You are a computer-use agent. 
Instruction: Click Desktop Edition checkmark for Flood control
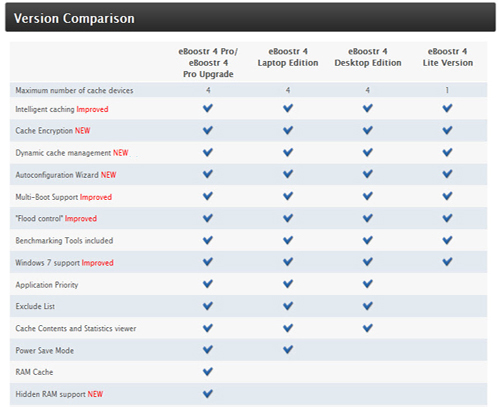(368, 218)
